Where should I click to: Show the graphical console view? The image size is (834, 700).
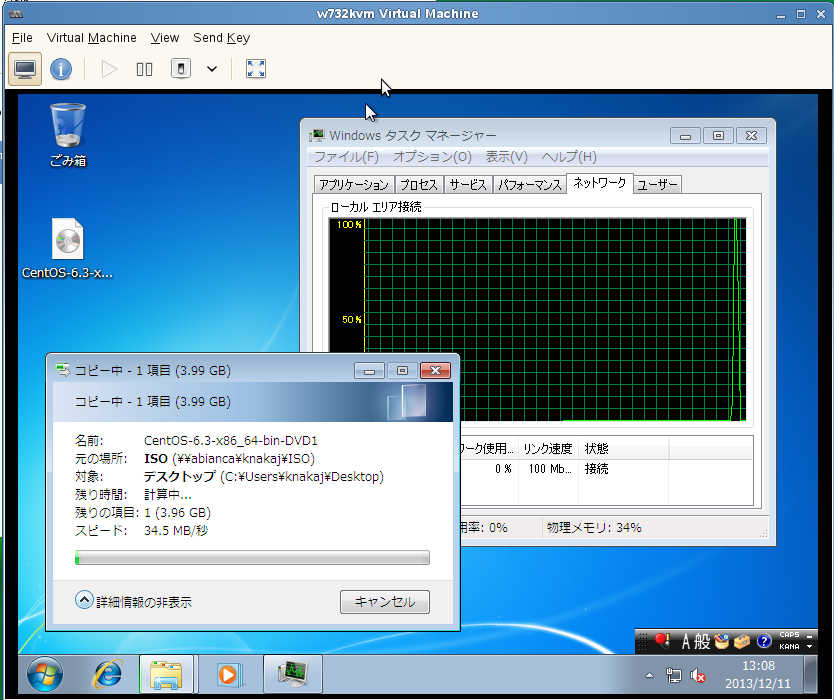click(25, 69)
